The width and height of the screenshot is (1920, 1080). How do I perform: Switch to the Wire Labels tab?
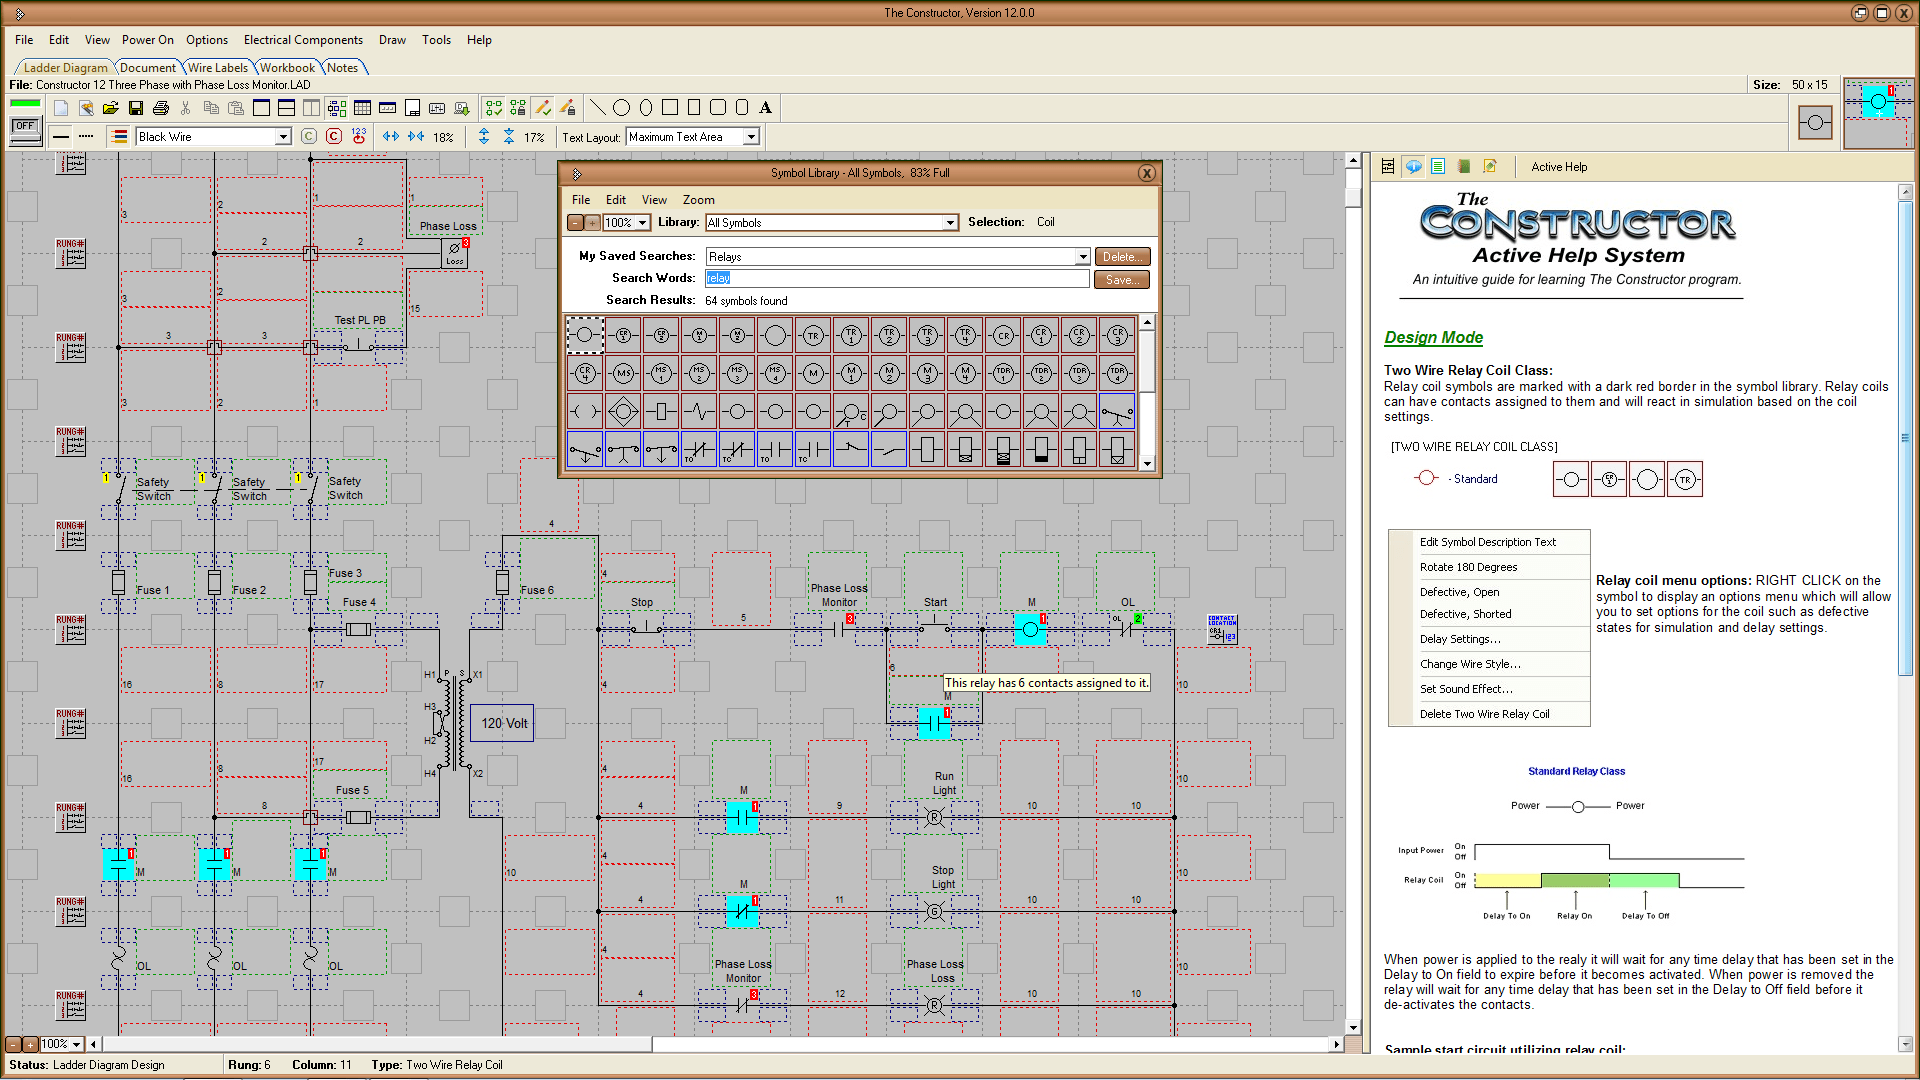218,67
